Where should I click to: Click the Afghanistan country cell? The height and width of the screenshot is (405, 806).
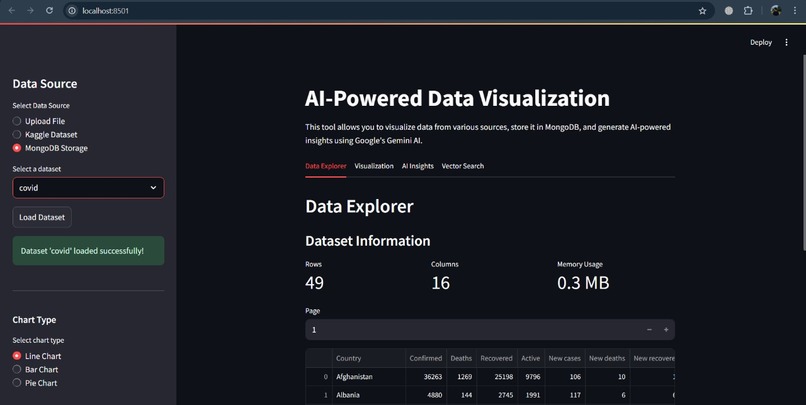(x=369, y=377)
